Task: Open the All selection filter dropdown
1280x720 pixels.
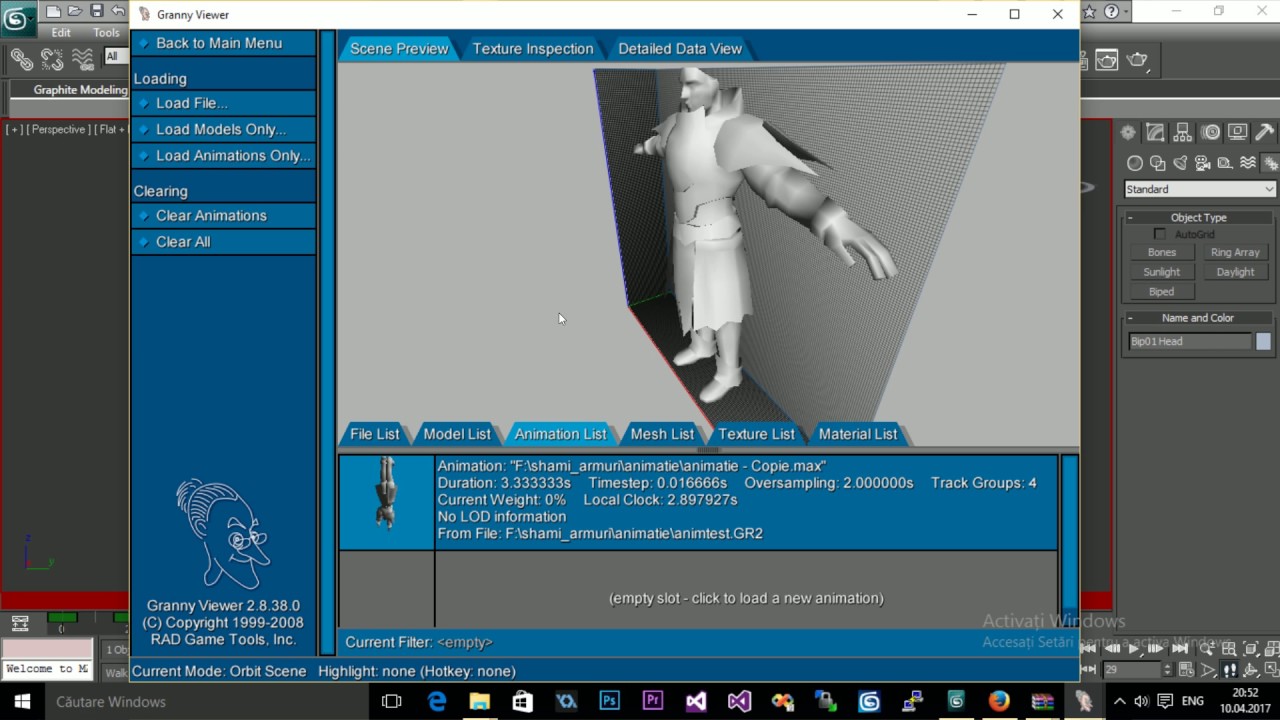Action: [x=115, y=57]
